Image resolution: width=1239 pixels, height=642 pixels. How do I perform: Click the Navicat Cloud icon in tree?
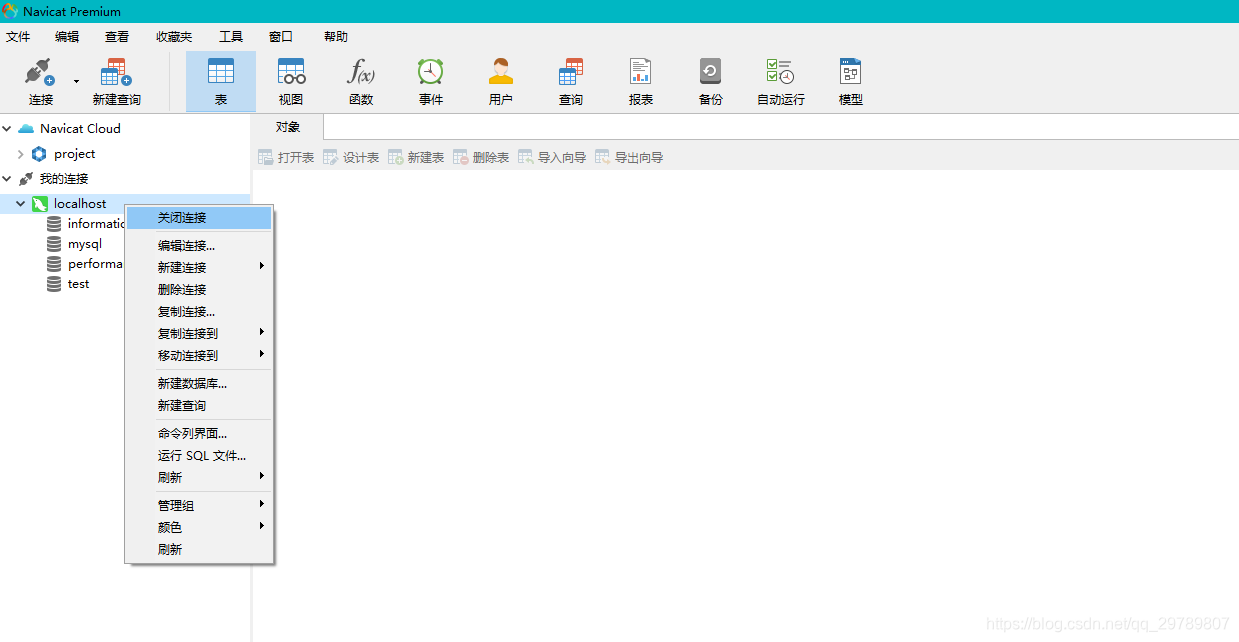(x=26, y=128)
